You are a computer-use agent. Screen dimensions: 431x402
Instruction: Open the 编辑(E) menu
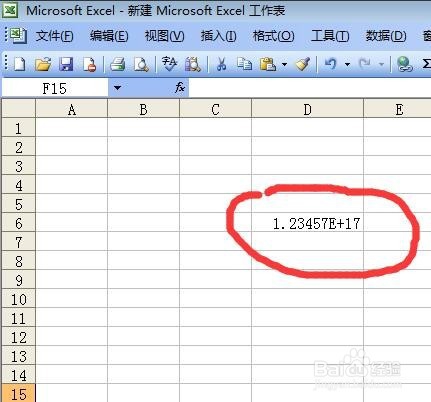[x=109, y=36]
